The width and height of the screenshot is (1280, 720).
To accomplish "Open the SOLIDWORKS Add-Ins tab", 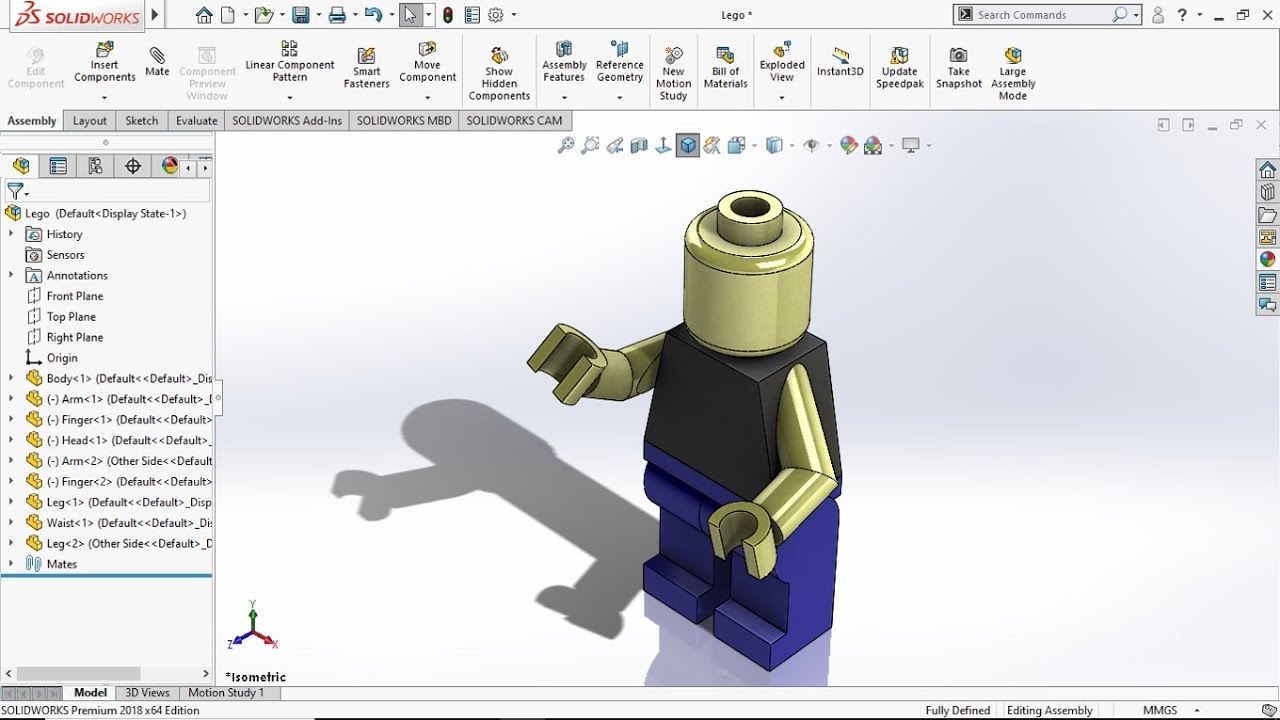I will click(287, 121).
